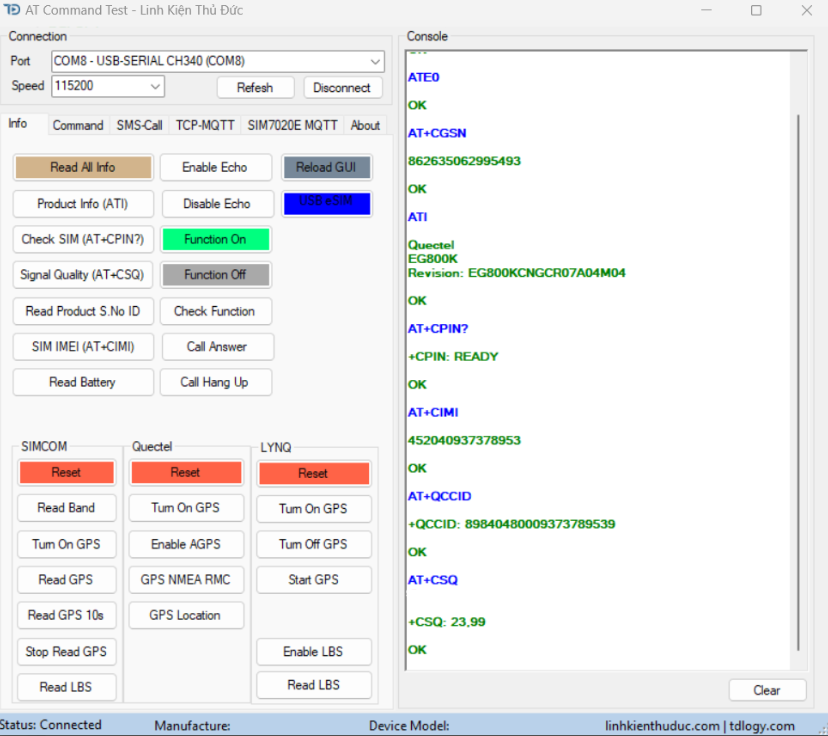Click the +QCCID response line
Image resolution: width=828 pixels, height=736 pixels.
point(512,524)
